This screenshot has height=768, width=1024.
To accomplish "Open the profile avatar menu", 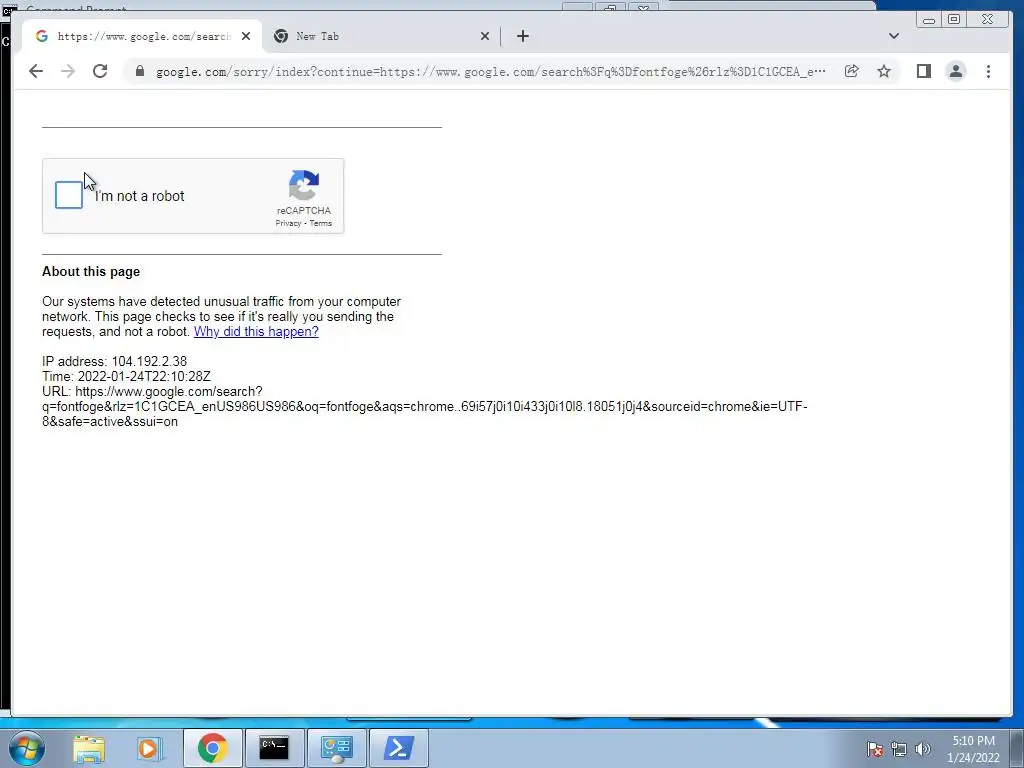I will click(955, 71).
